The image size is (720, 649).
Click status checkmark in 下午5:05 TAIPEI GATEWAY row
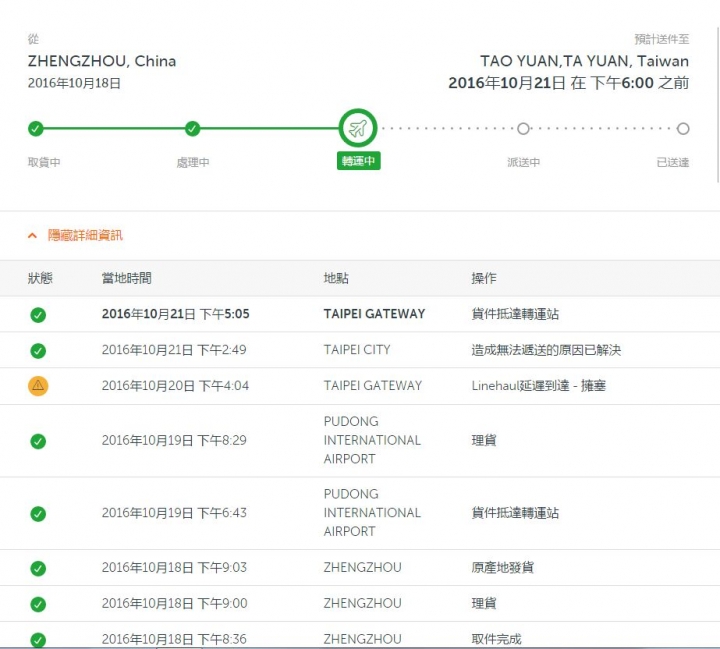click(x=38, y=315)
